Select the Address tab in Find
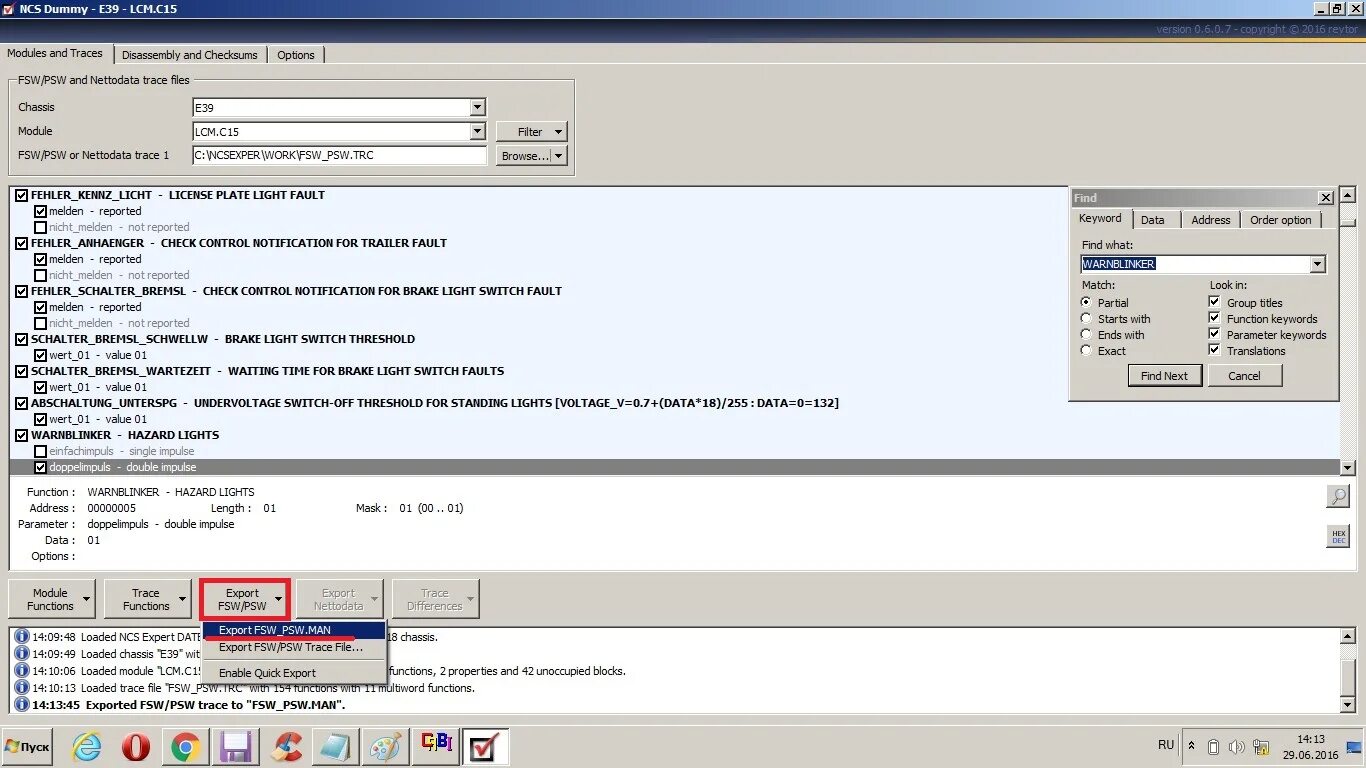 (1211, 220)
